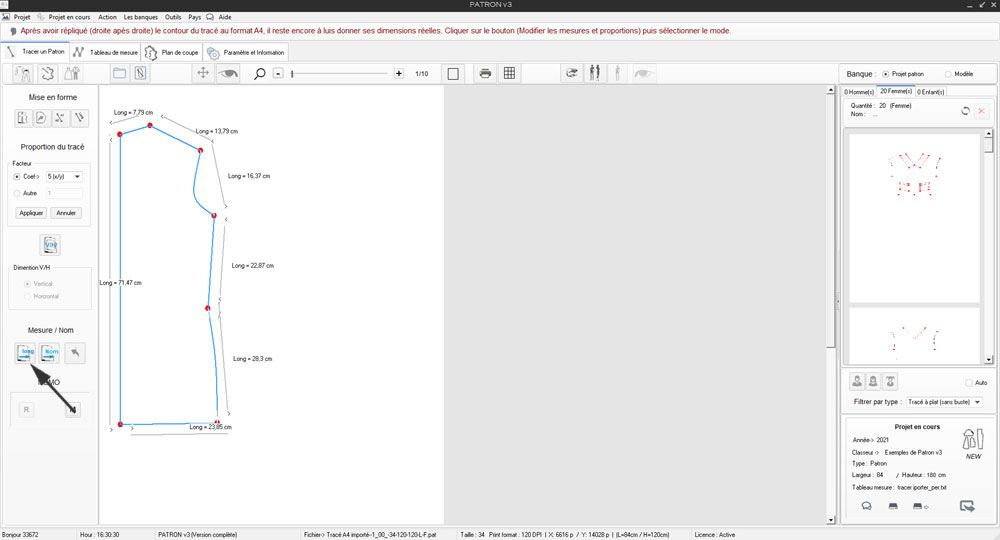Open the 'Les banques' menu
The width and height of the screenshot is (1000, 540).
pos(140,17)
